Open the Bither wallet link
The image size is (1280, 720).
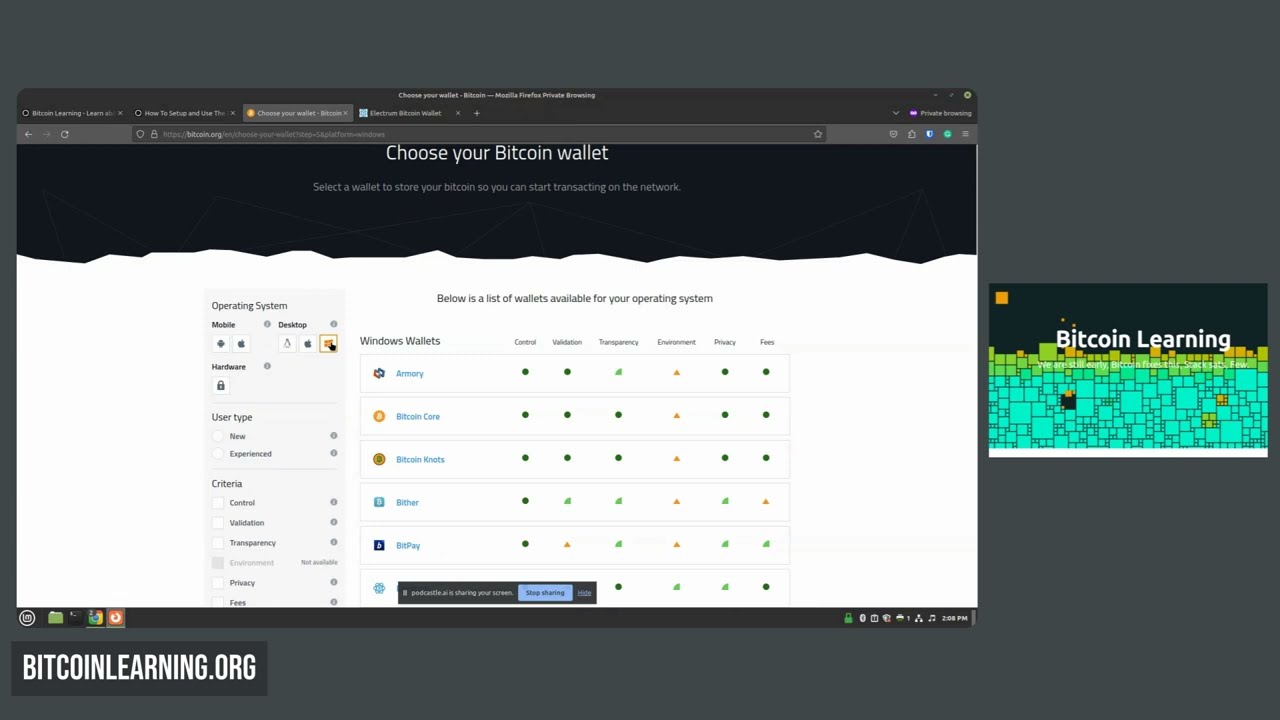pyautogui.click(x=407, y=502)
